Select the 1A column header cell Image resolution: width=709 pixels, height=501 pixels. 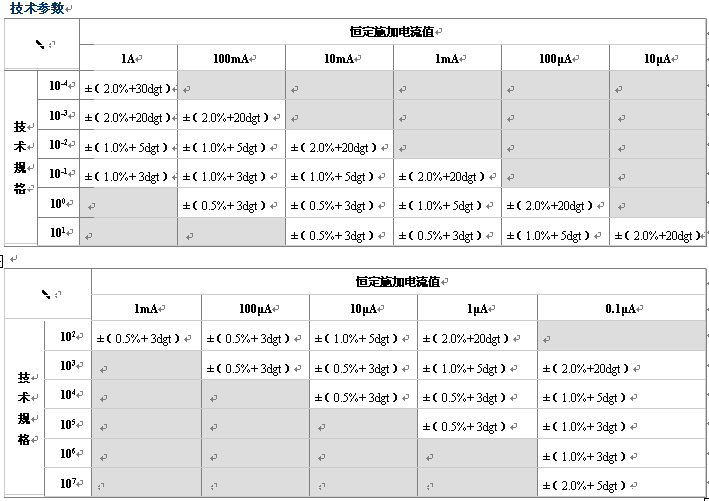coord(129,59)
